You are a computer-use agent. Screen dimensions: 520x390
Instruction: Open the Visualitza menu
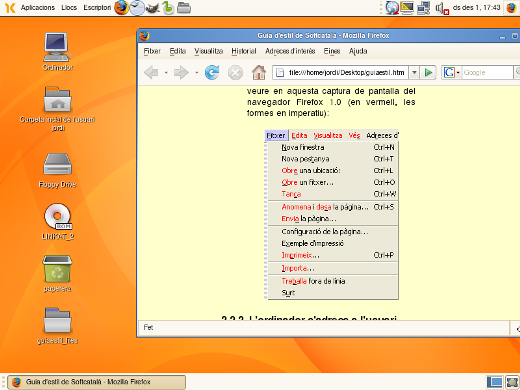pyautogui.click(x=209, y=51)
